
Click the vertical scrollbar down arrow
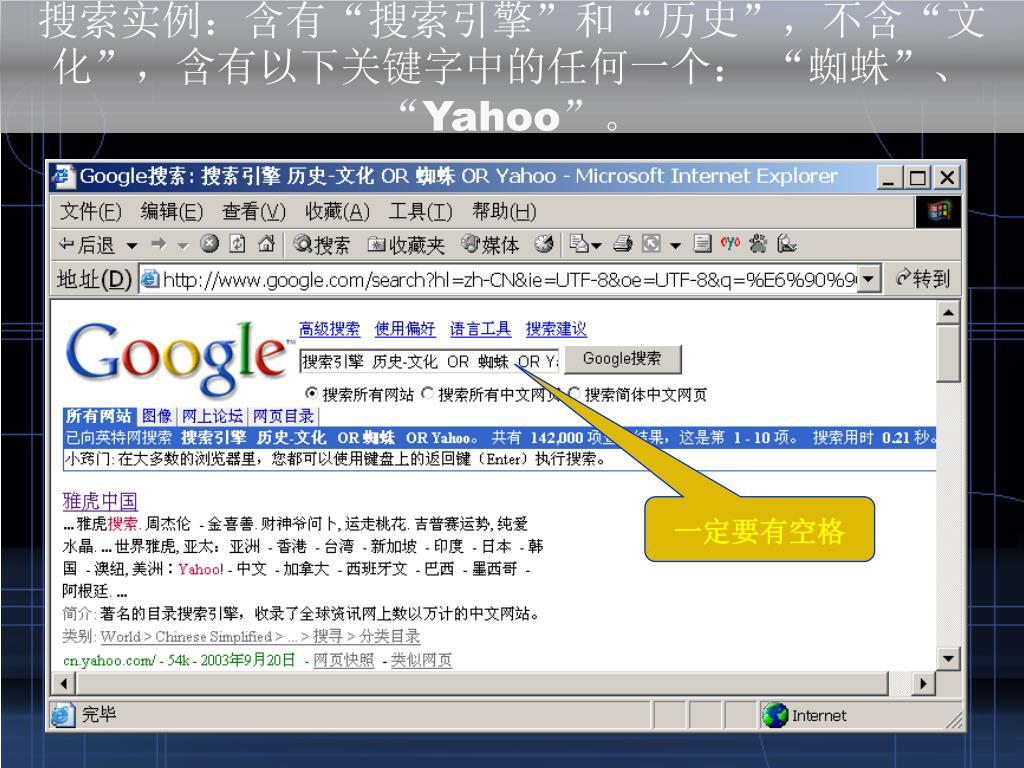pos(948,658)
